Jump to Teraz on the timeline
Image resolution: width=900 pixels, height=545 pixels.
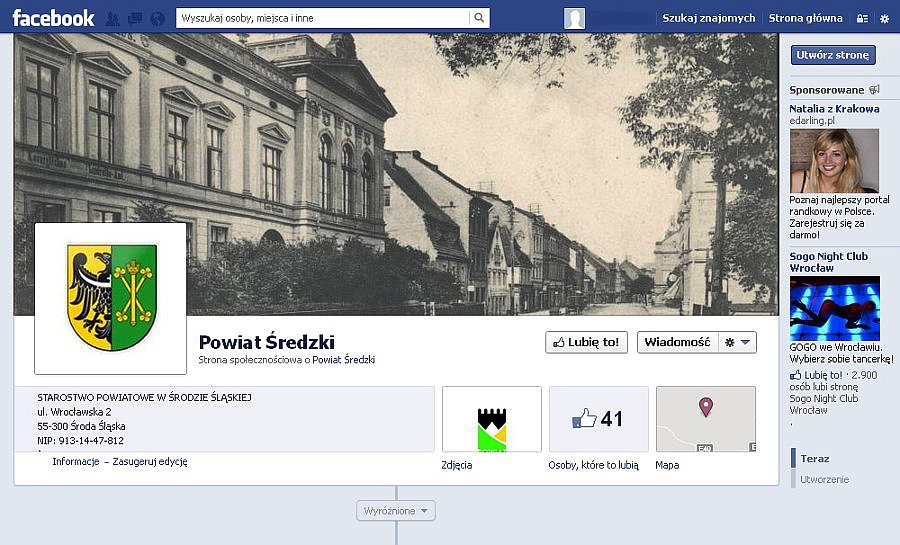coord(814,458)
